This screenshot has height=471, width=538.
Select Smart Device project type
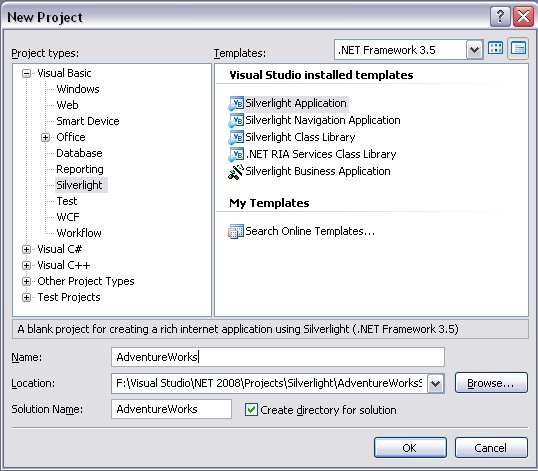click(x=88, y=121)
